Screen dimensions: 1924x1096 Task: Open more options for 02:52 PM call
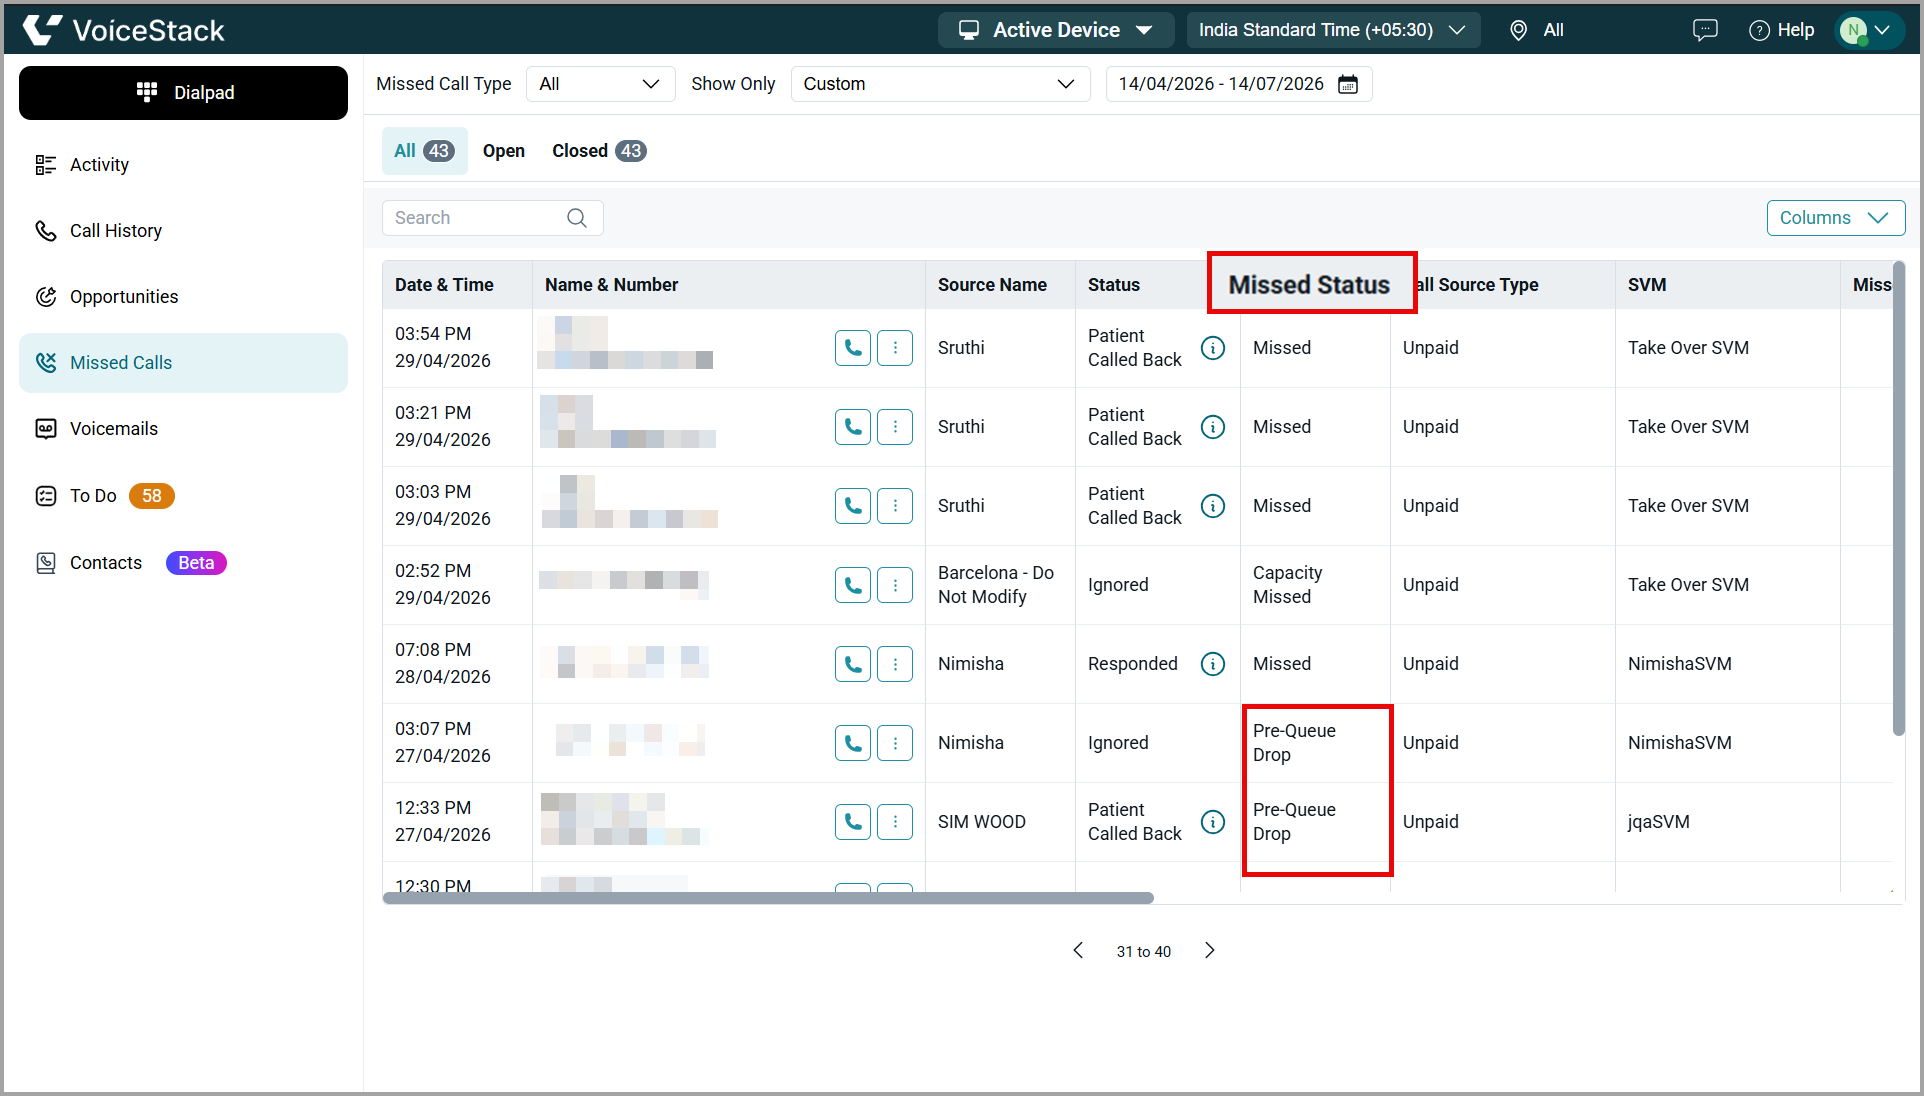pyautogui.click(x=895, y=585)
